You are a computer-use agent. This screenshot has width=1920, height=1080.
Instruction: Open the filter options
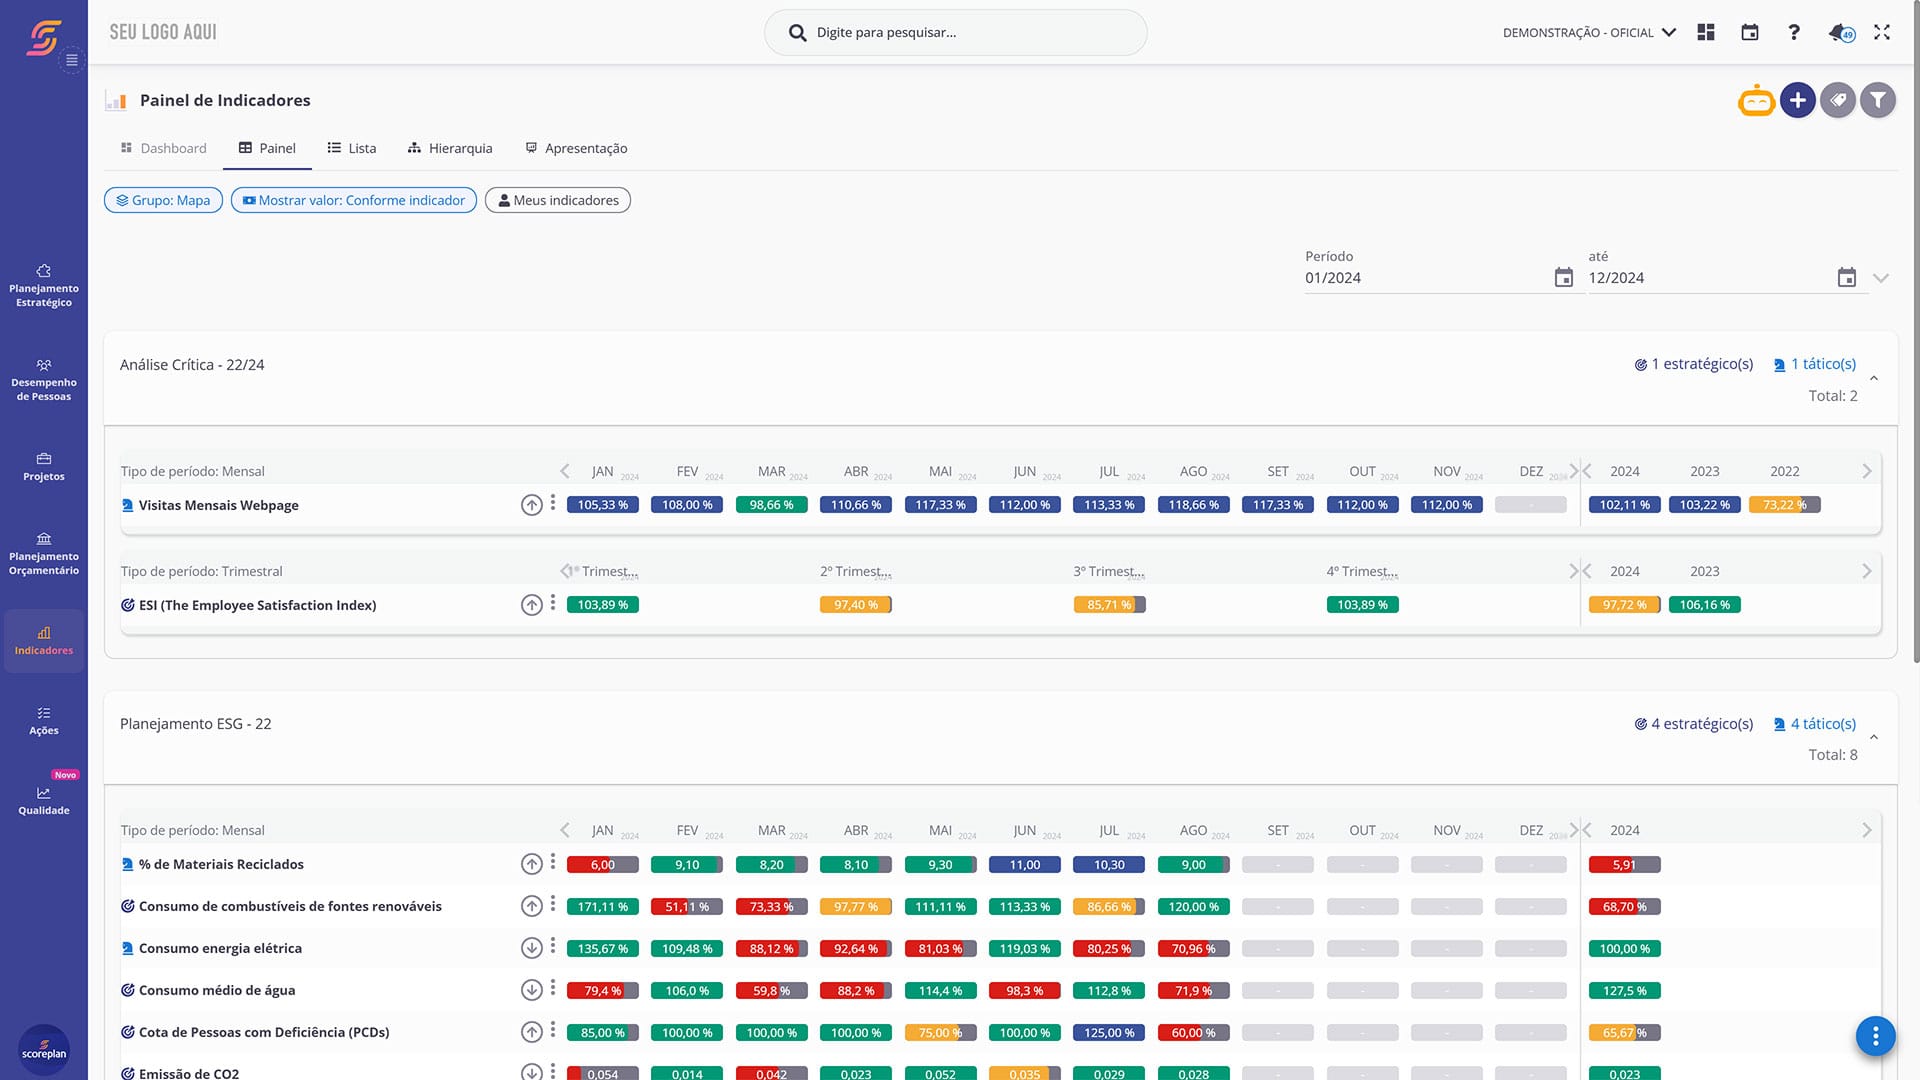tap(1879, 100)
